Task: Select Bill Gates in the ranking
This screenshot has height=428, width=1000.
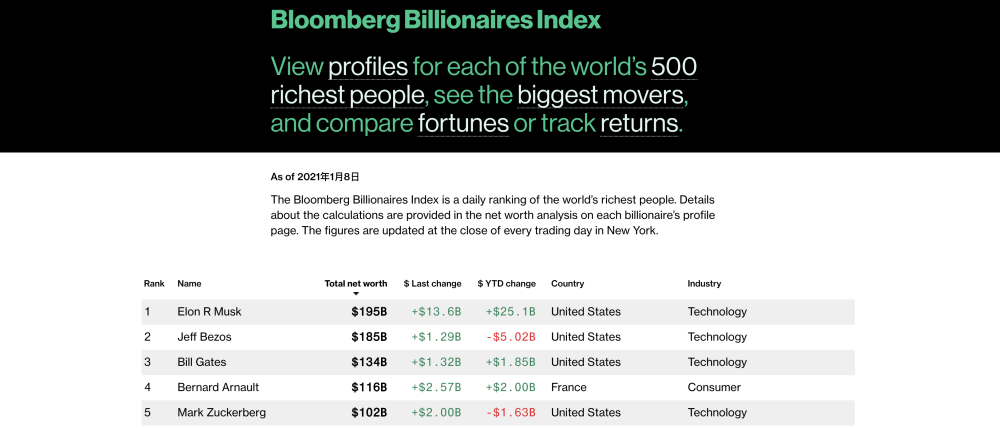Action: tap(202, 362)
